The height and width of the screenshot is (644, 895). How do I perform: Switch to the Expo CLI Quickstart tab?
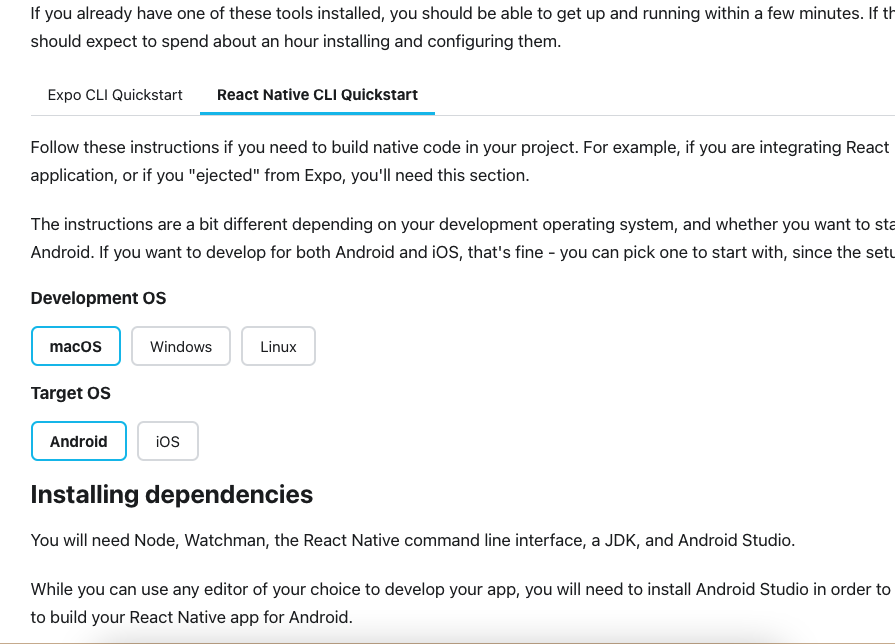point(115,95)
